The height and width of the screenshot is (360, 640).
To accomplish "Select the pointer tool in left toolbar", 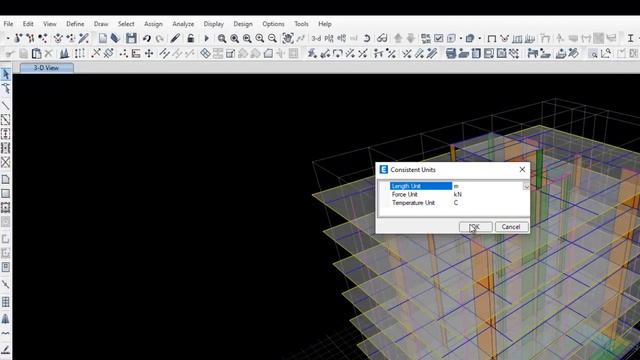I will pyautogui.click(x=6, y=74).
